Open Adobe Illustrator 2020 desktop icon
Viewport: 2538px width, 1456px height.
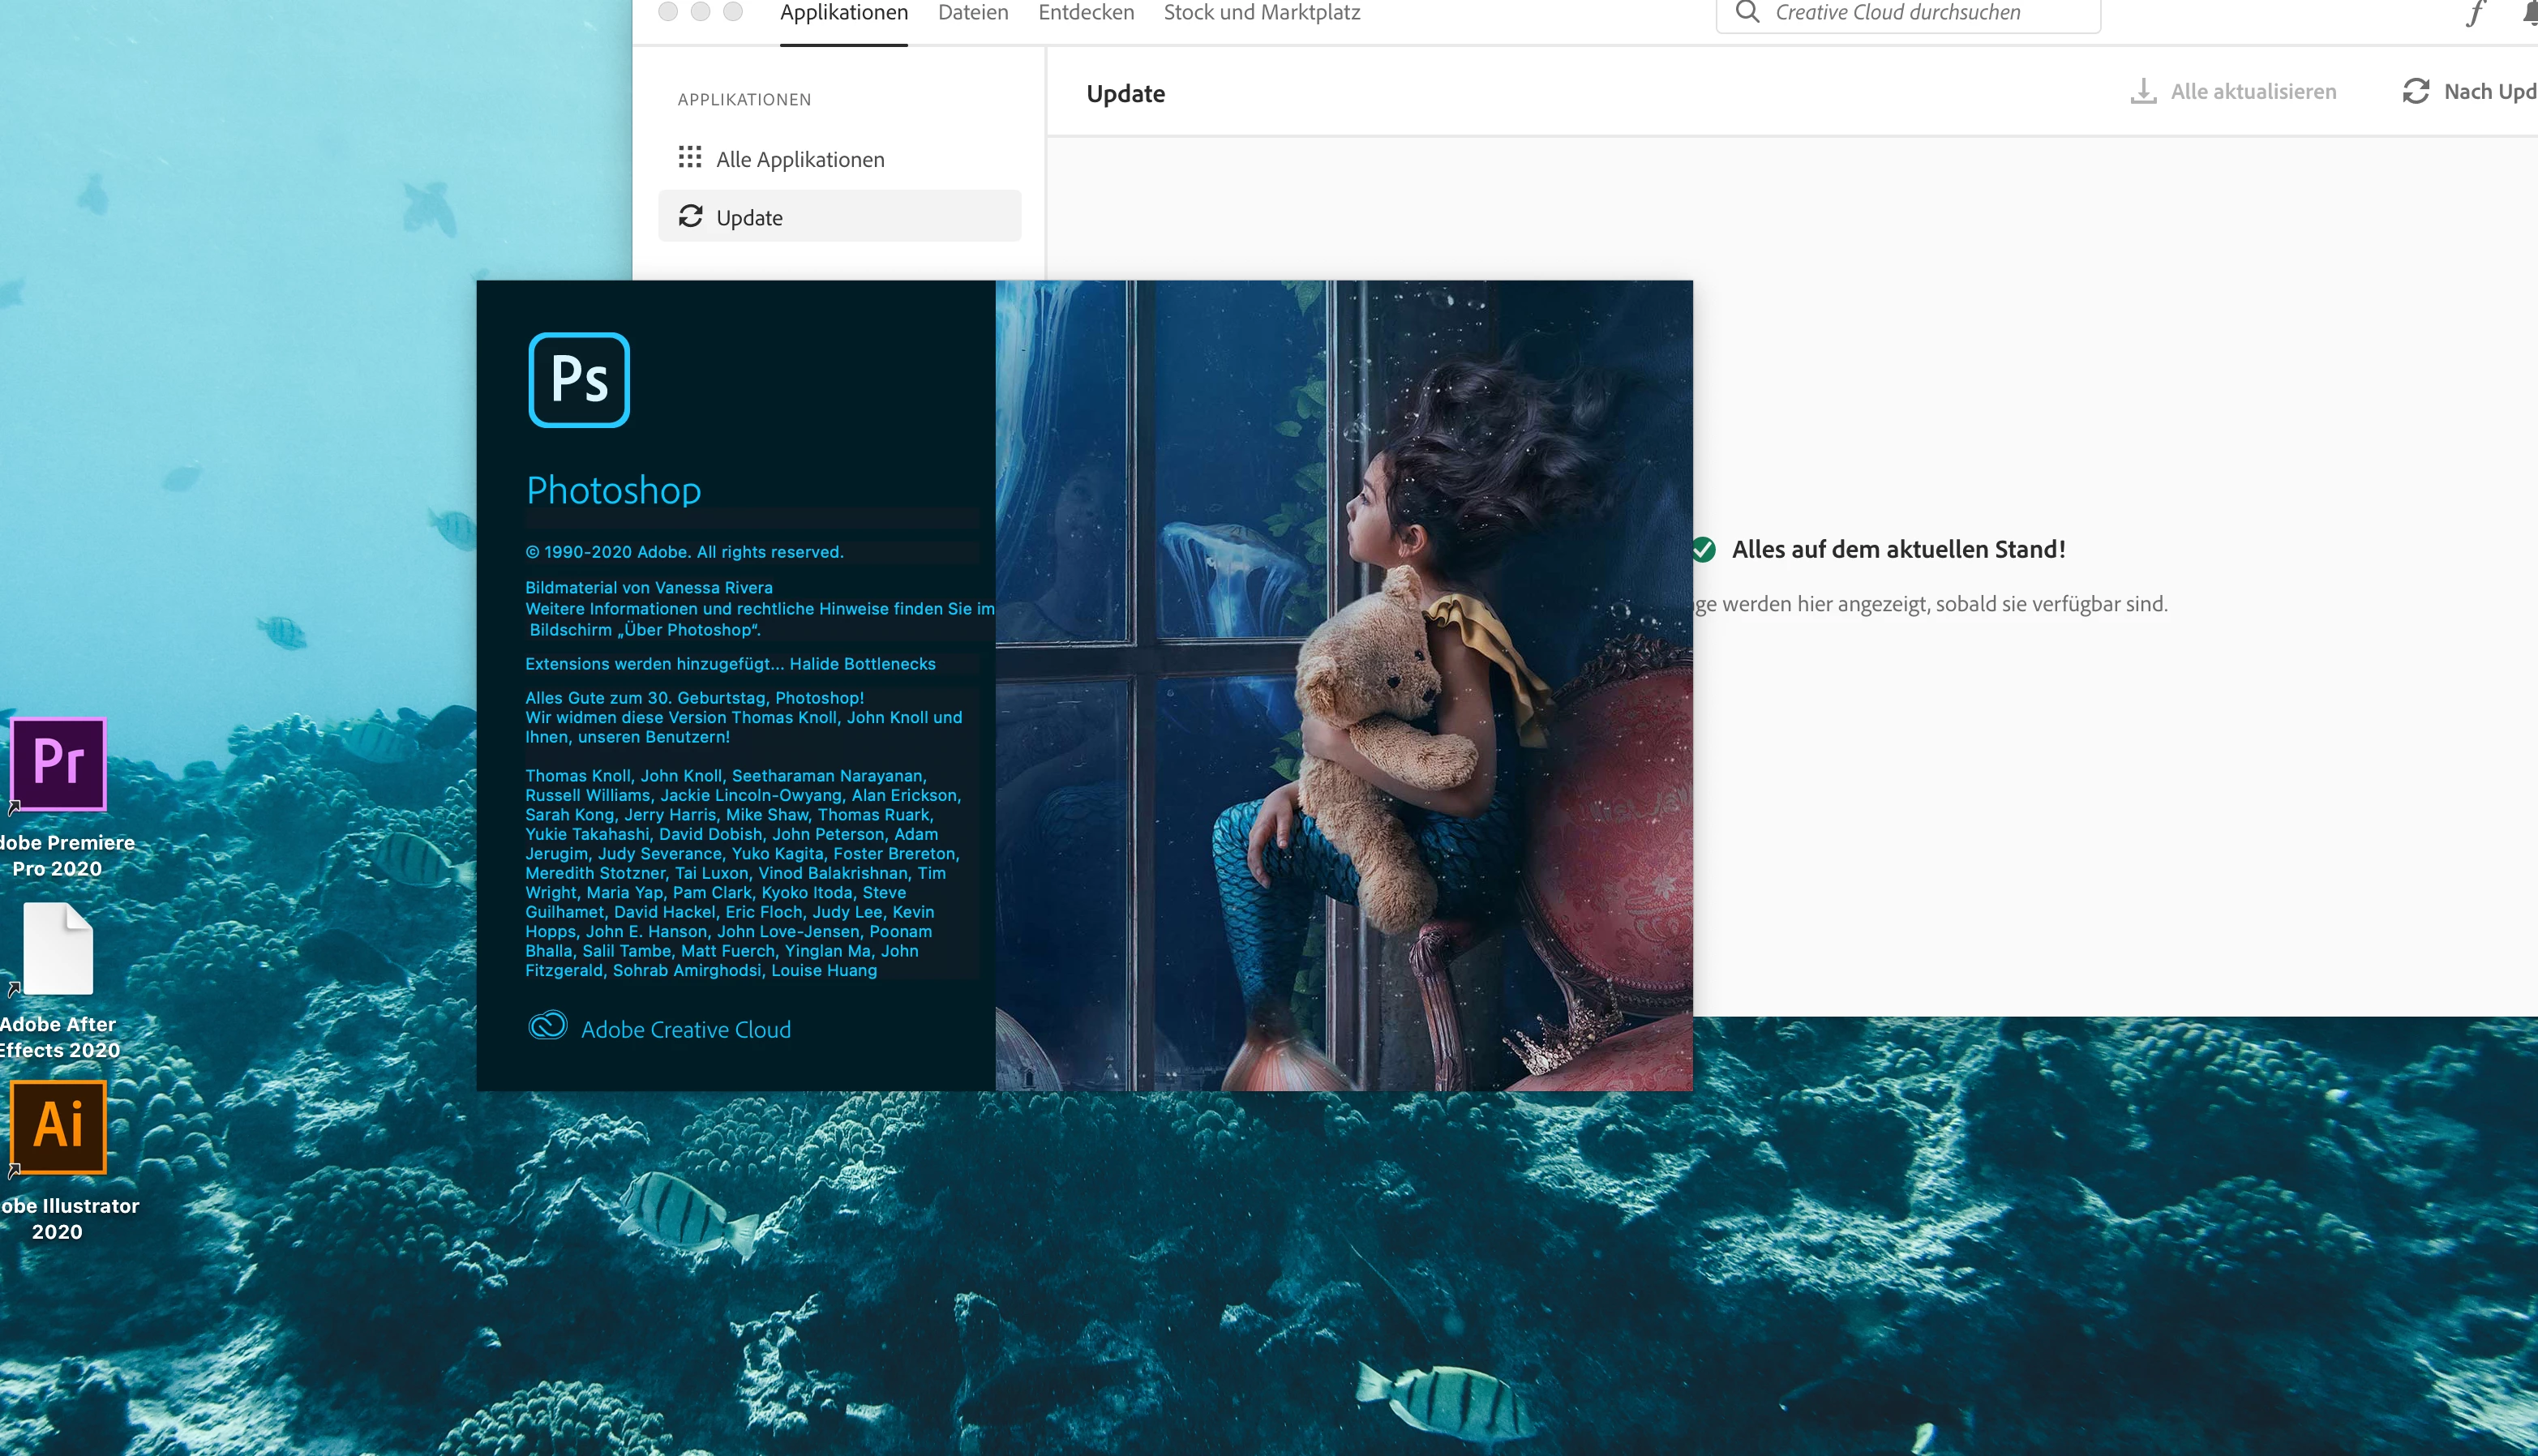[58, 1127]
